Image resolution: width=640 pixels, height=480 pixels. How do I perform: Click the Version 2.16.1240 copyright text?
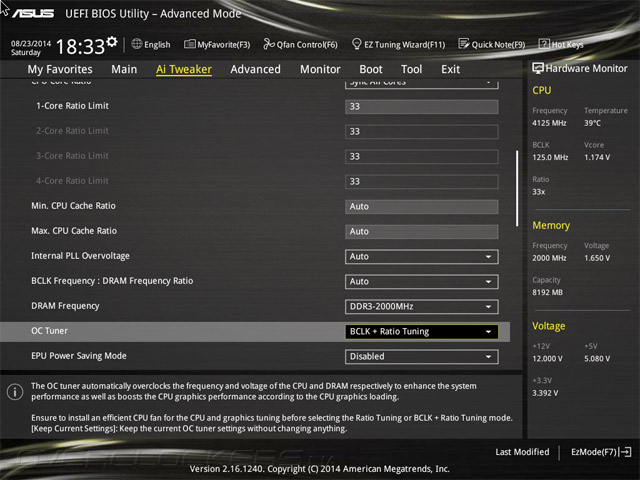[320, 469]
